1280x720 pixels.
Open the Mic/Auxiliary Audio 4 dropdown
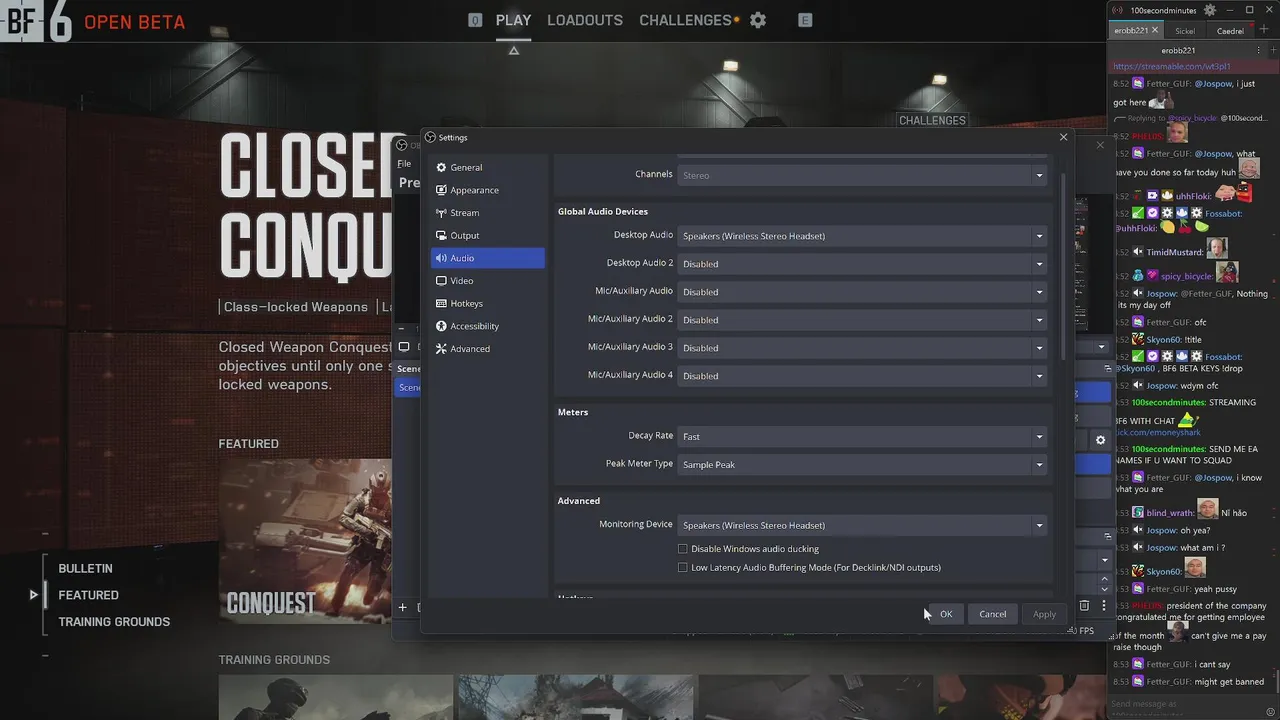coord(862,376)
